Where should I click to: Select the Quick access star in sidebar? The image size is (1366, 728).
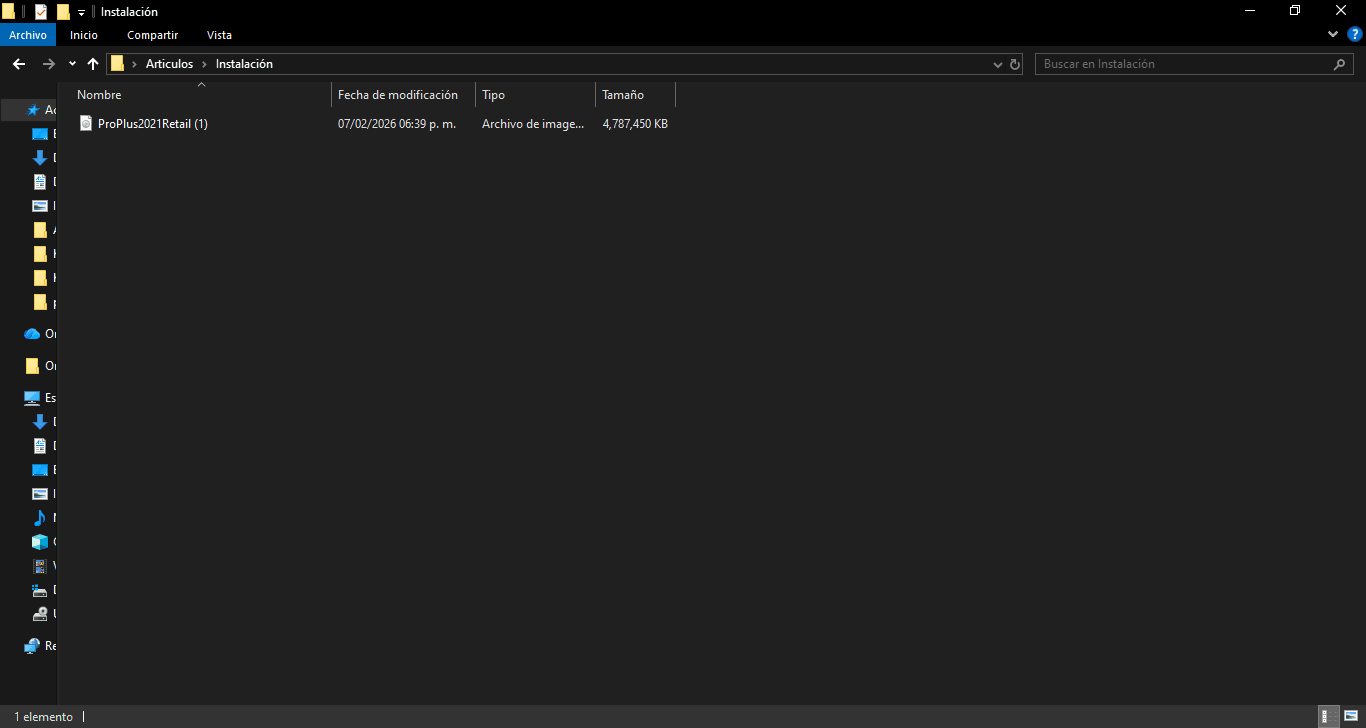click(x=33, y=110)
